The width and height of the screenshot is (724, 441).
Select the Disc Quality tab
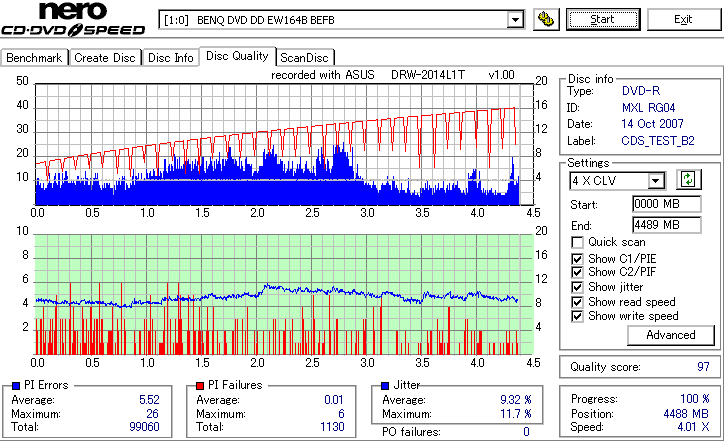tap(237, 56)
